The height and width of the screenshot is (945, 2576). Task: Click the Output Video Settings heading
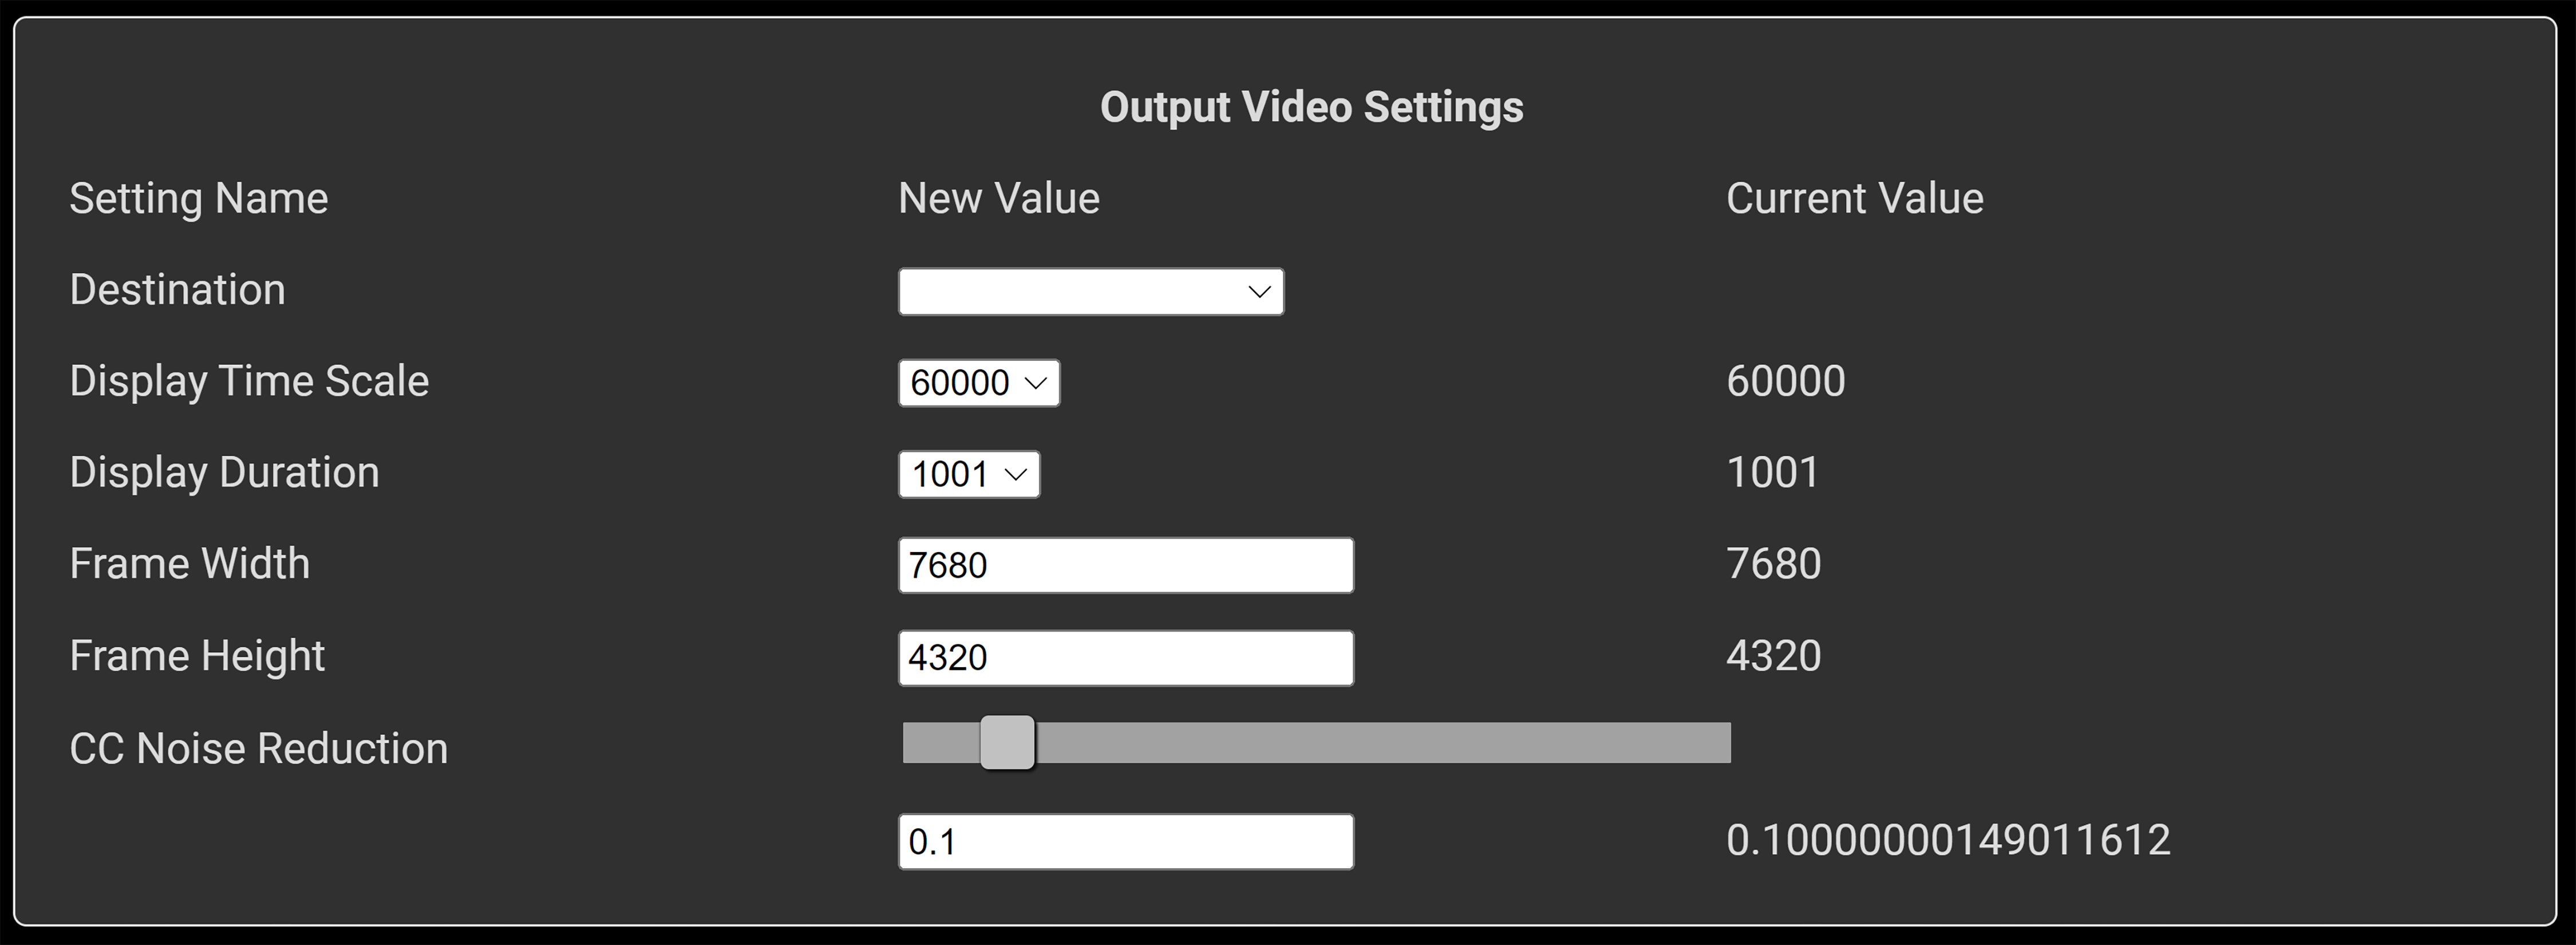click(1311, 107)
